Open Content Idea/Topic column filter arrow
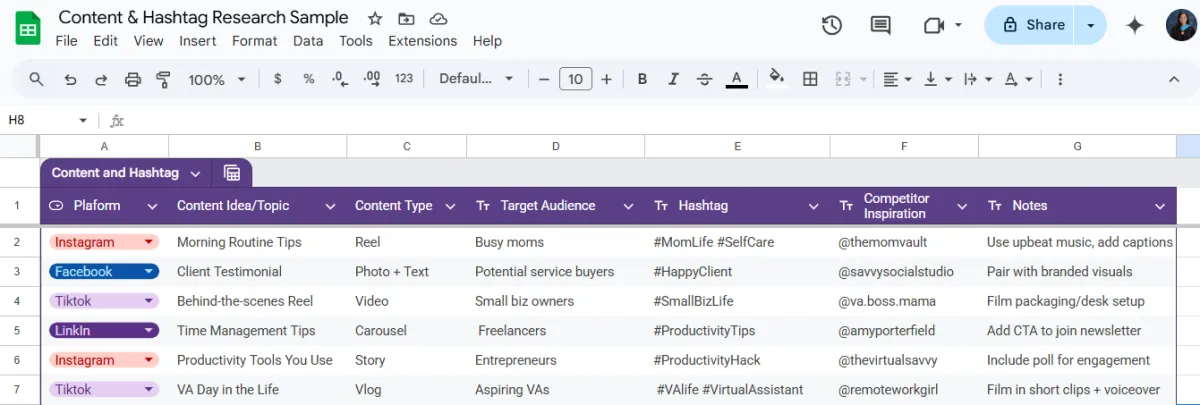 tap(330, 206)
